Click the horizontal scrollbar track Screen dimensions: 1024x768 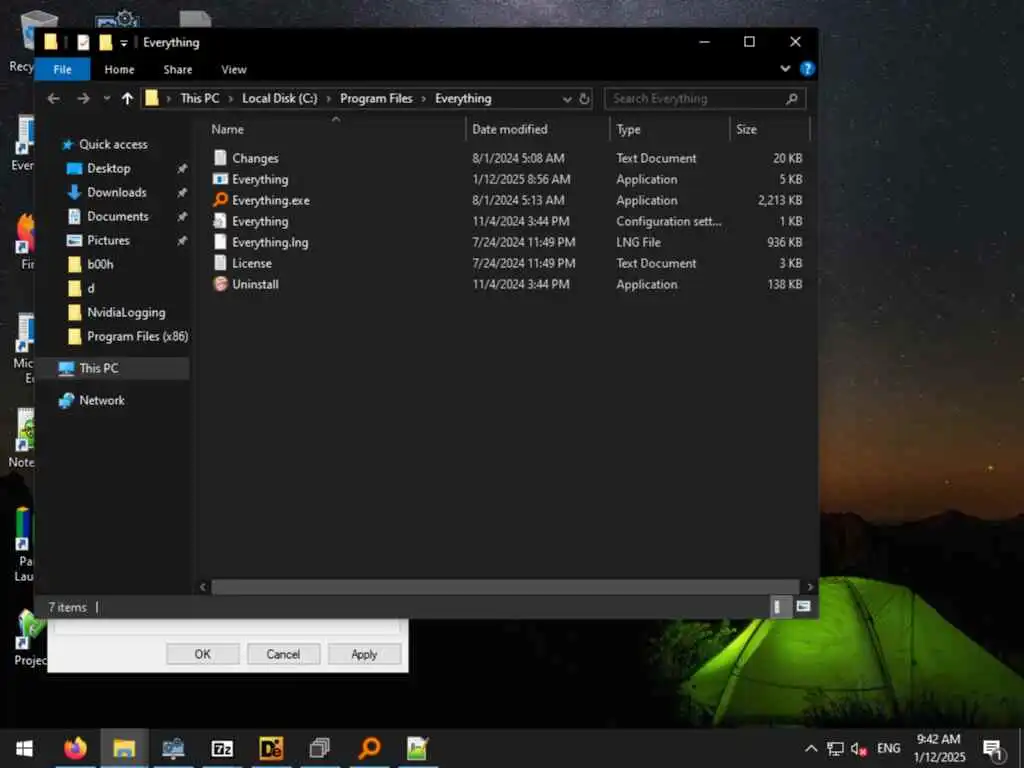[505, 586]
